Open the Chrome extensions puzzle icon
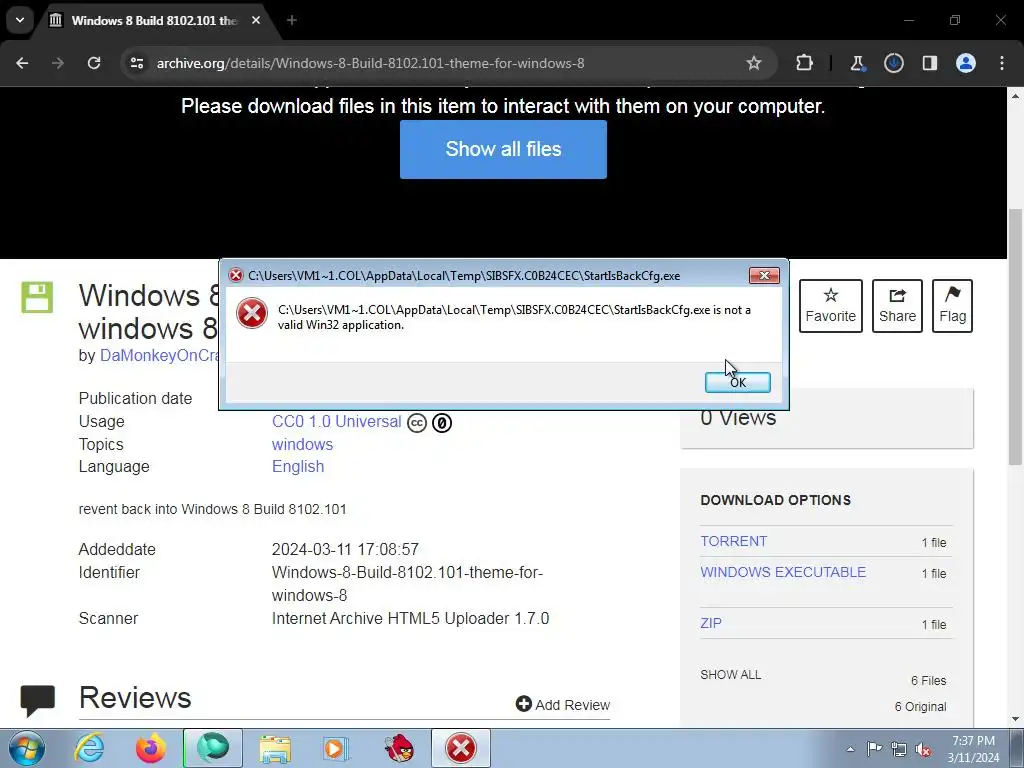Screen dimensions: 1024x768 point(805,63)
